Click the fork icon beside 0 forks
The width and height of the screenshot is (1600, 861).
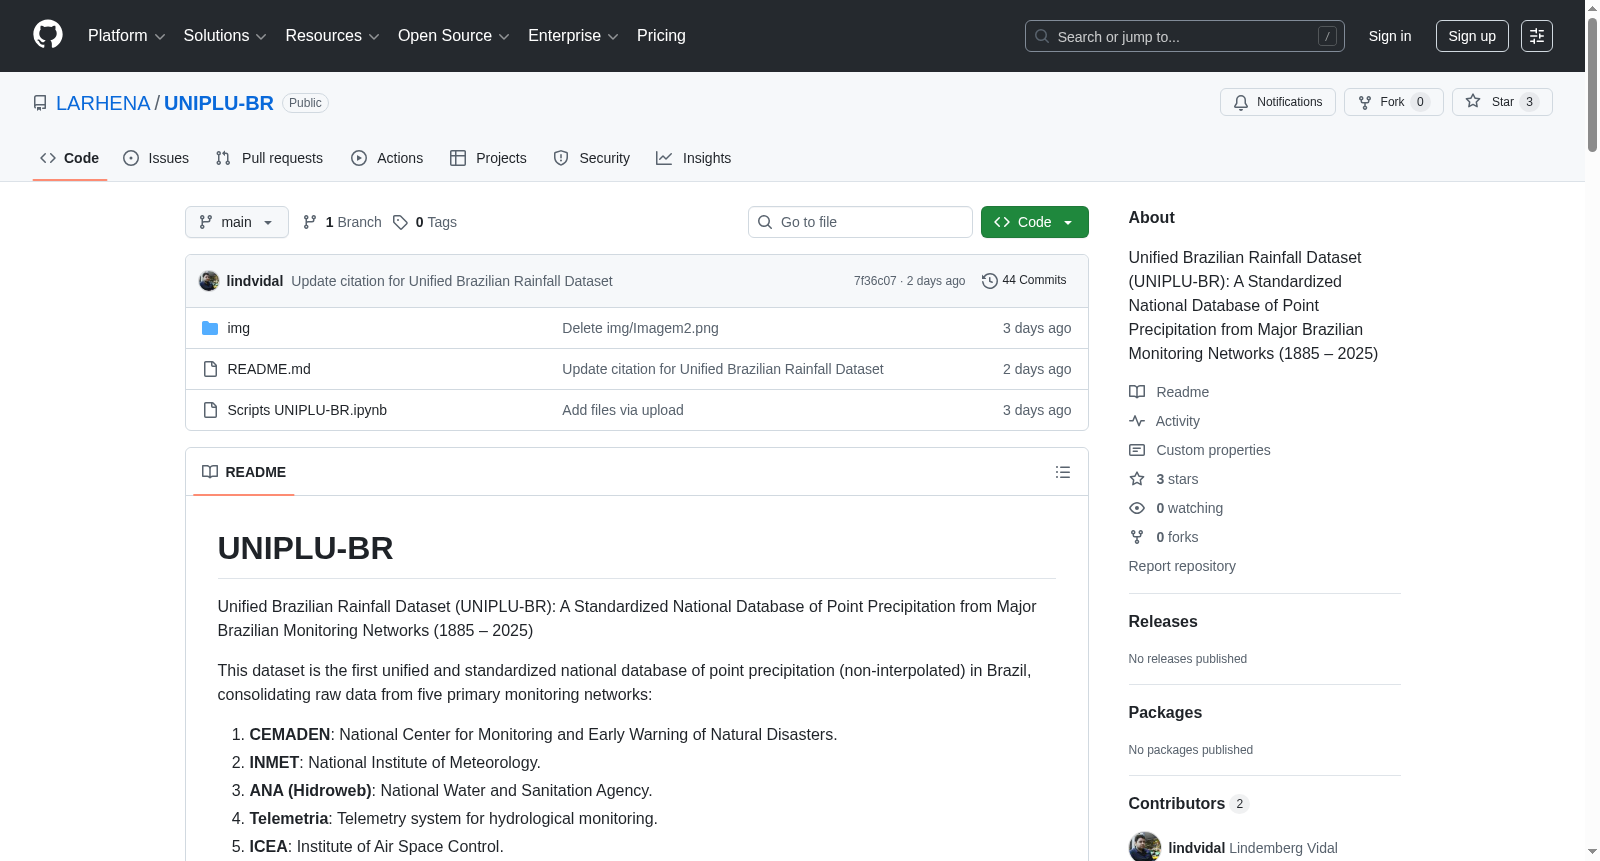click(1137, 537)
